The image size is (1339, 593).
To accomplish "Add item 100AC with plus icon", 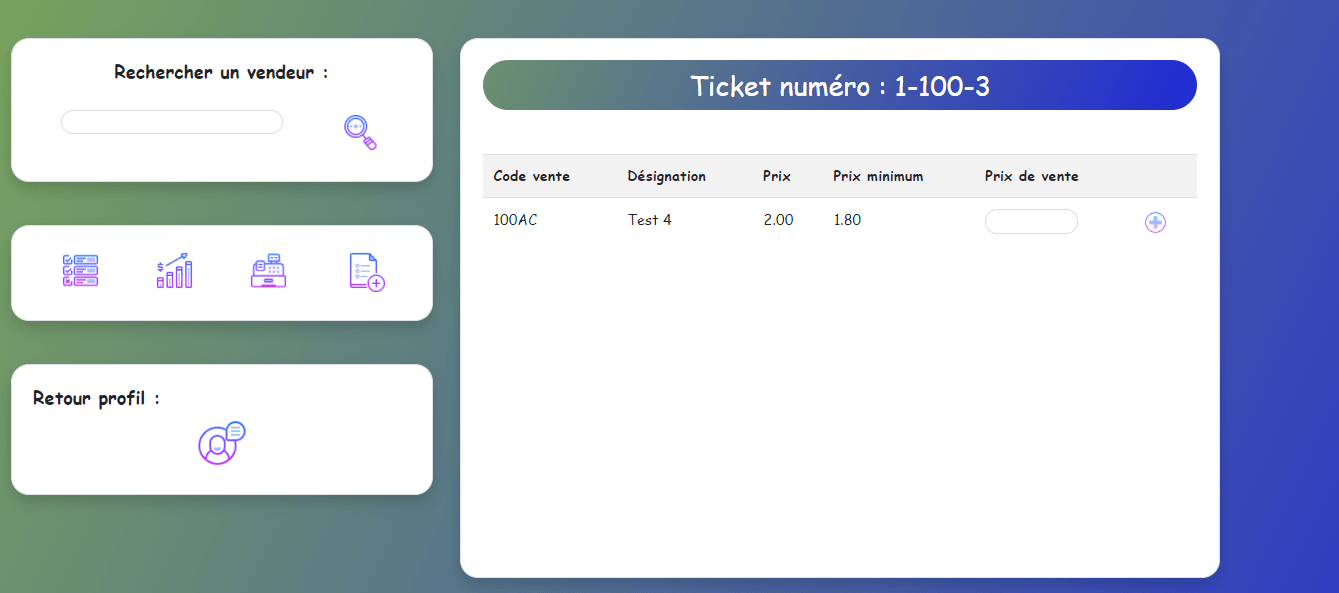I will point(1155,222).
